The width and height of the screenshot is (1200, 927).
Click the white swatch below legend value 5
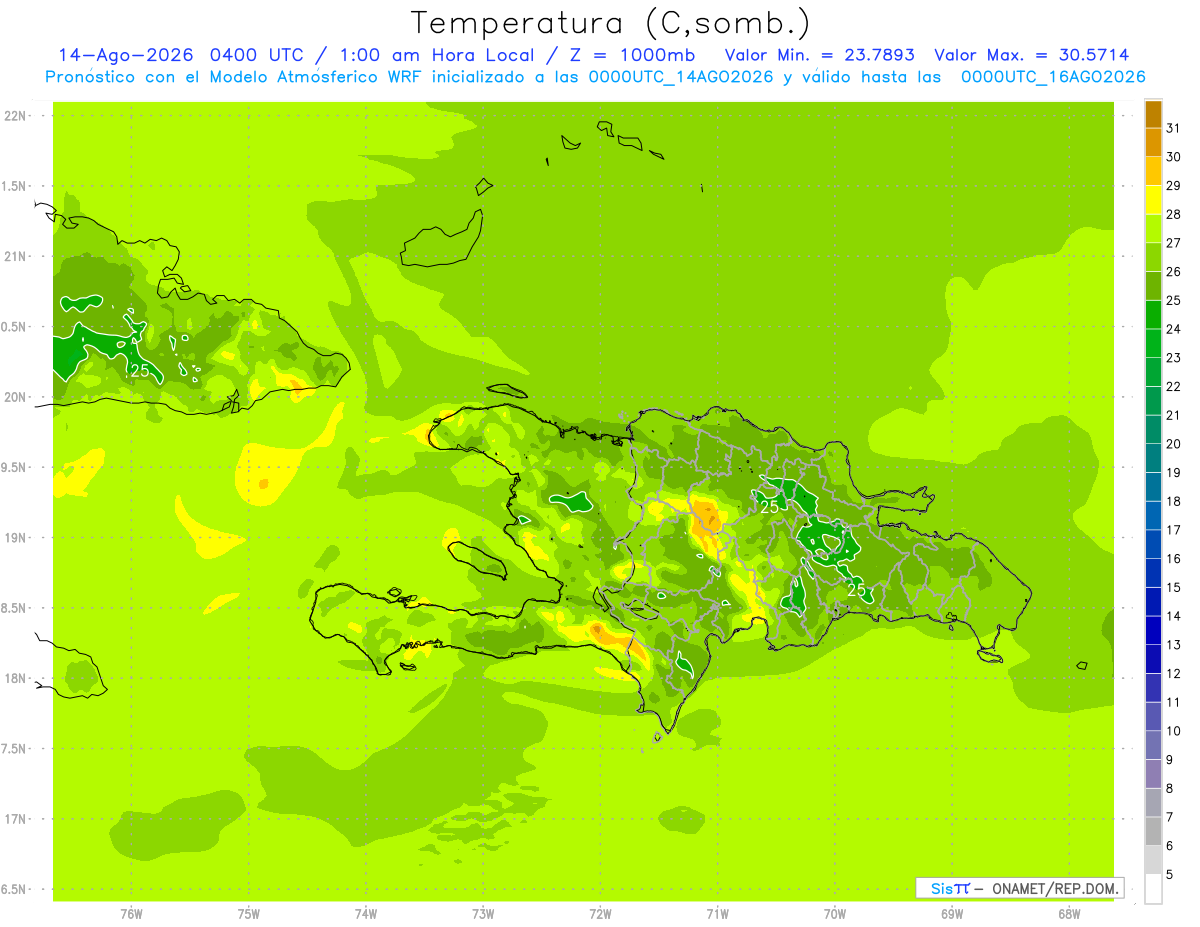(x=1153, y=889)
